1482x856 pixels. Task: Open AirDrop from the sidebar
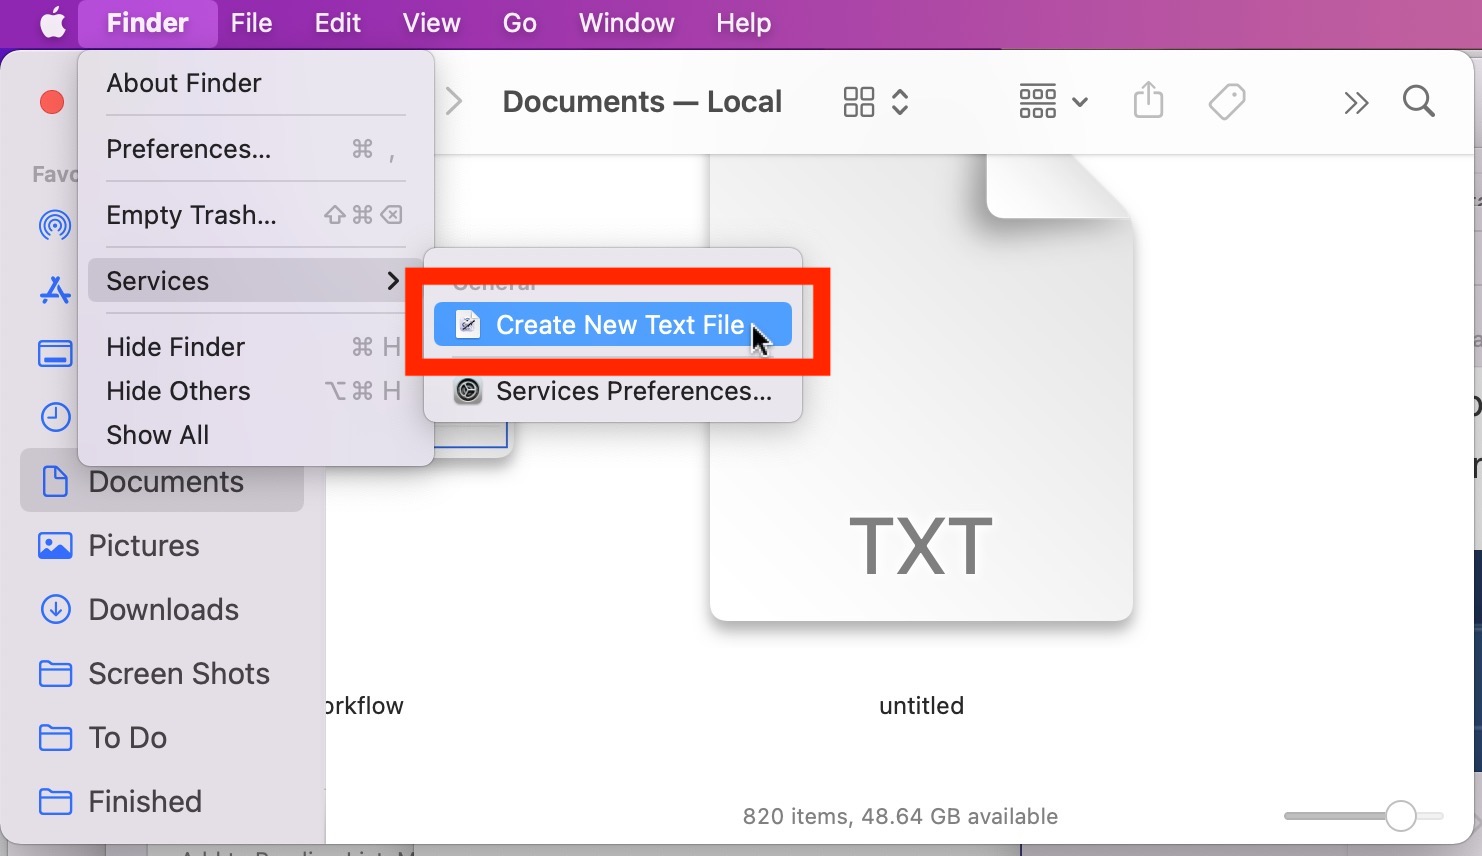(56, 225)
